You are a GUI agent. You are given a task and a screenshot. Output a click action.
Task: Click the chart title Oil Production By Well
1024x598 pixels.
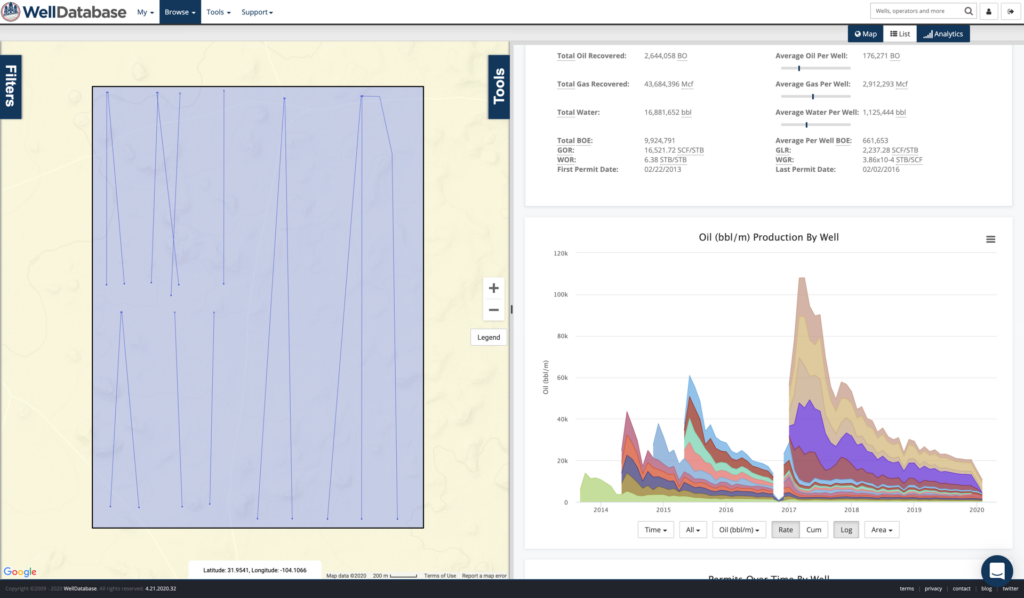click(x=769, y=238)
